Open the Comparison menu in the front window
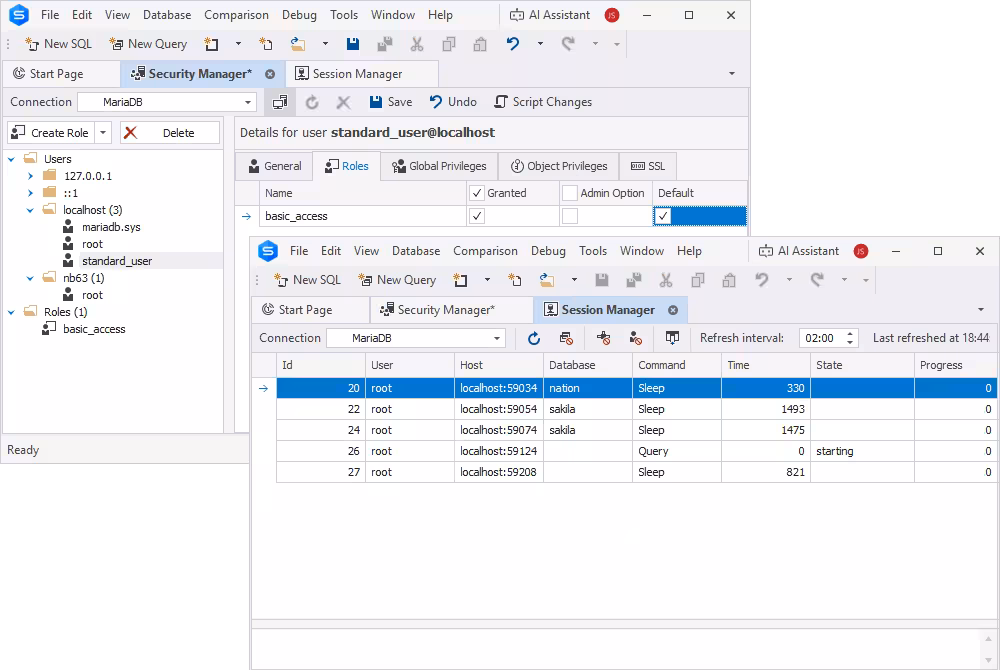This screenshot has height=670, width=1000. coord(485,251)
